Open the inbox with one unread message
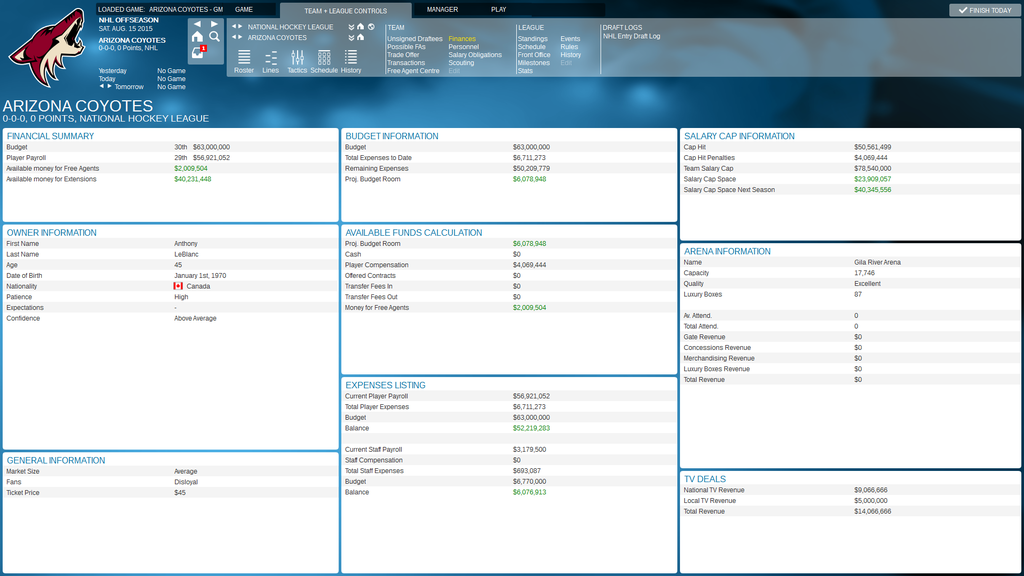1024x576 pixels. 198,52
